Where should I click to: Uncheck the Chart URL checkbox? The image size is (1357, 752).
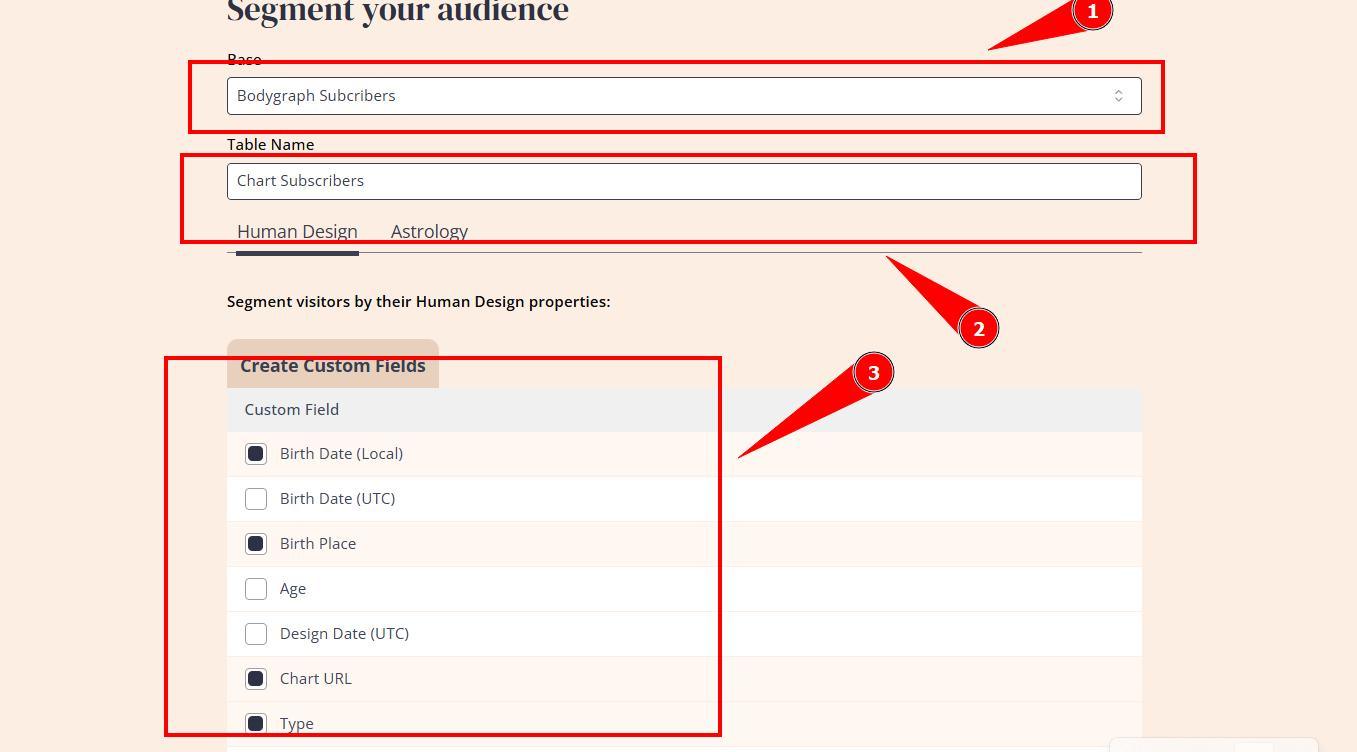256,679
